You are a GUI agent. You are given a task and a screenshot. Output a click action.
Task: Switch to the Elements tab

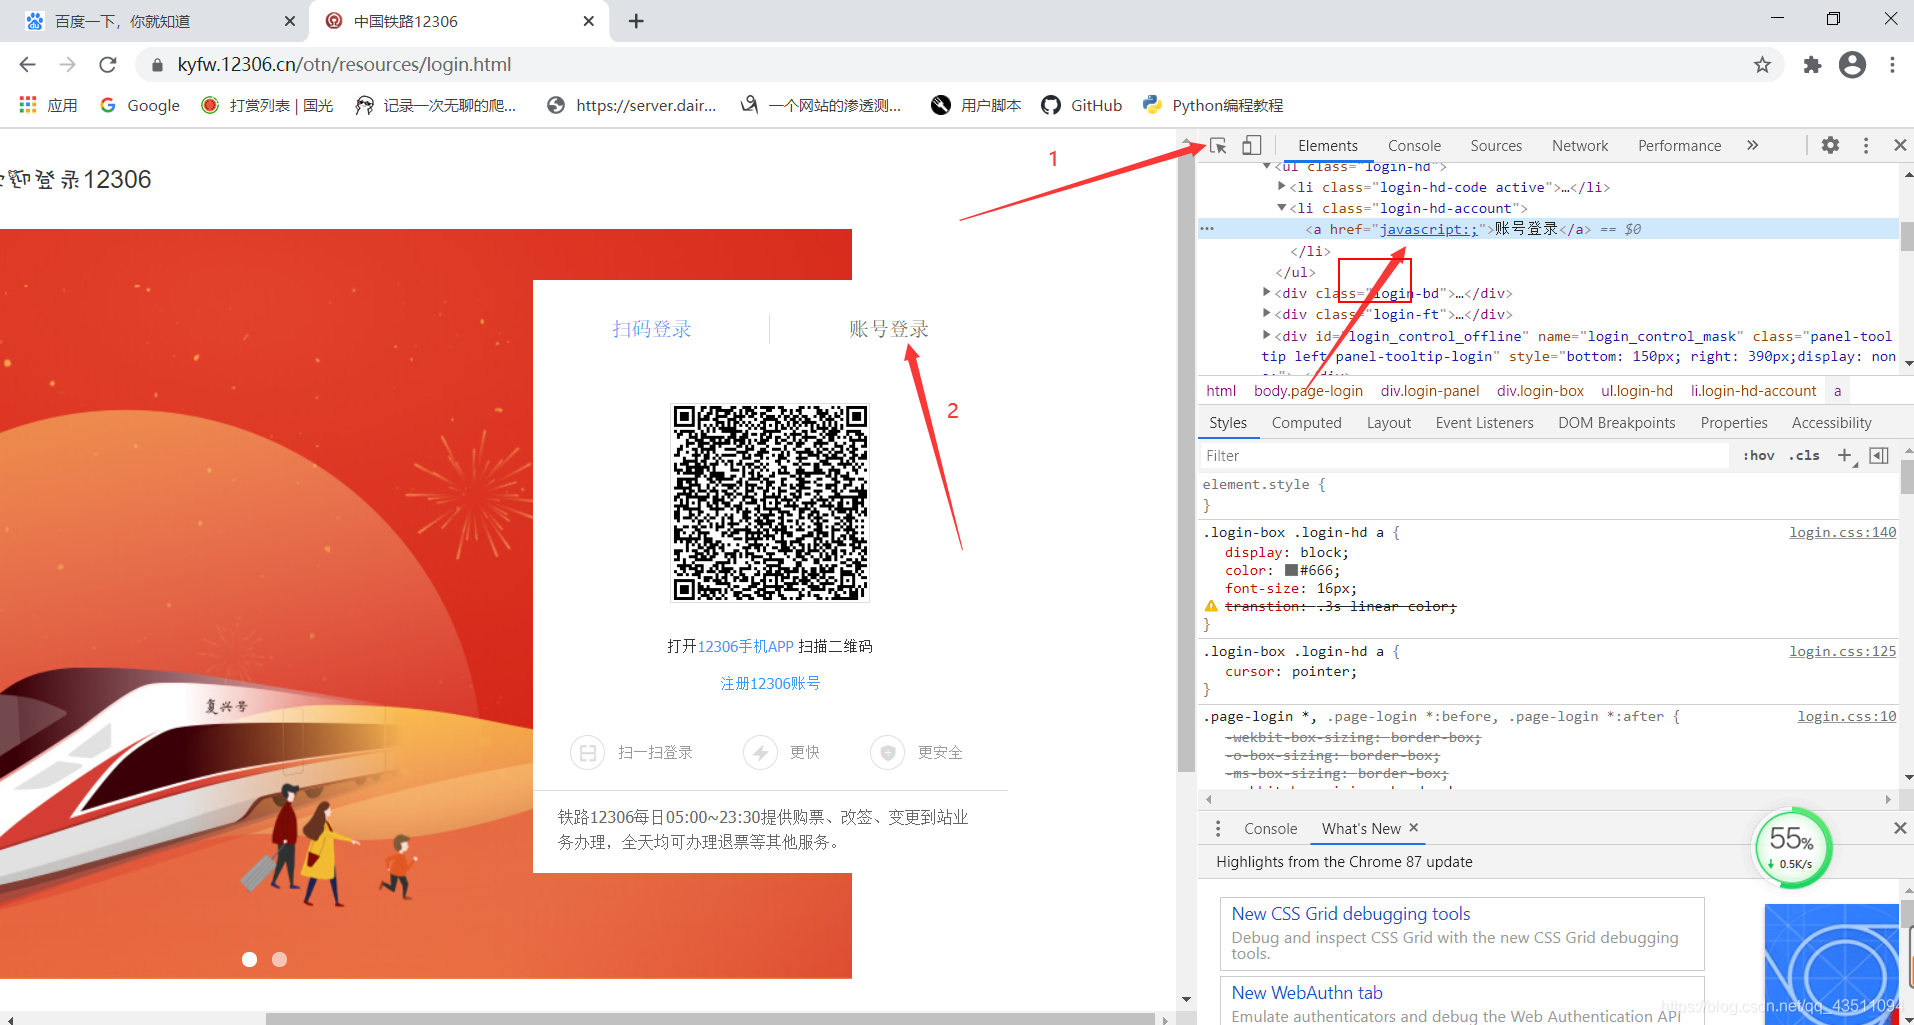pyautogui.click(x=1328, y=146)
